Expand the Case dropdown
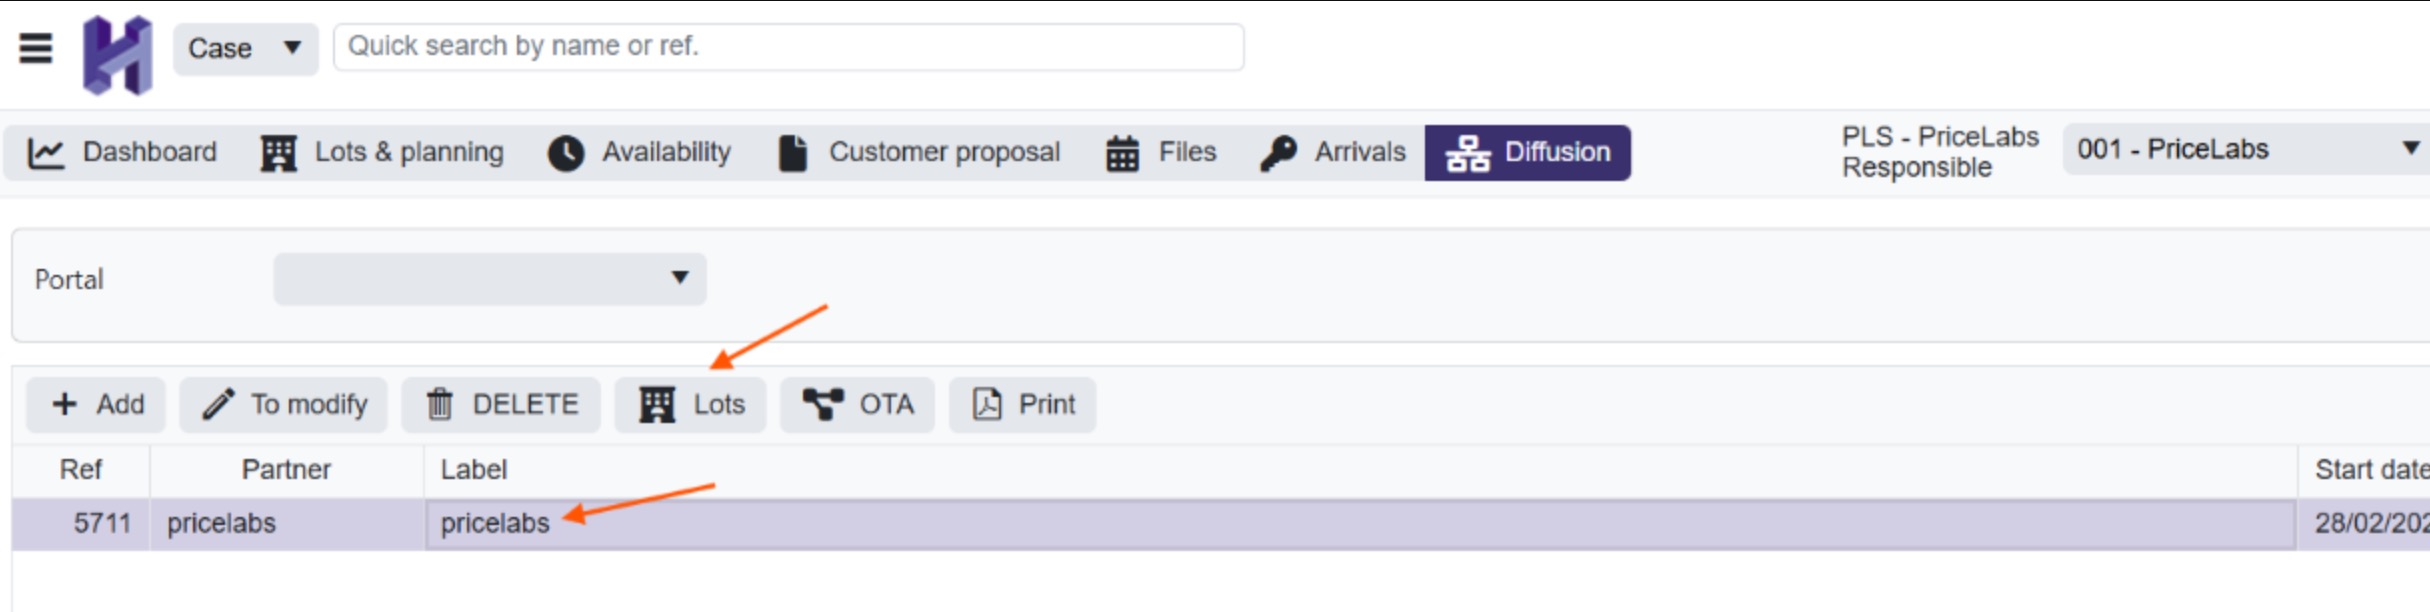2430x612 pixels. [246, 48]
